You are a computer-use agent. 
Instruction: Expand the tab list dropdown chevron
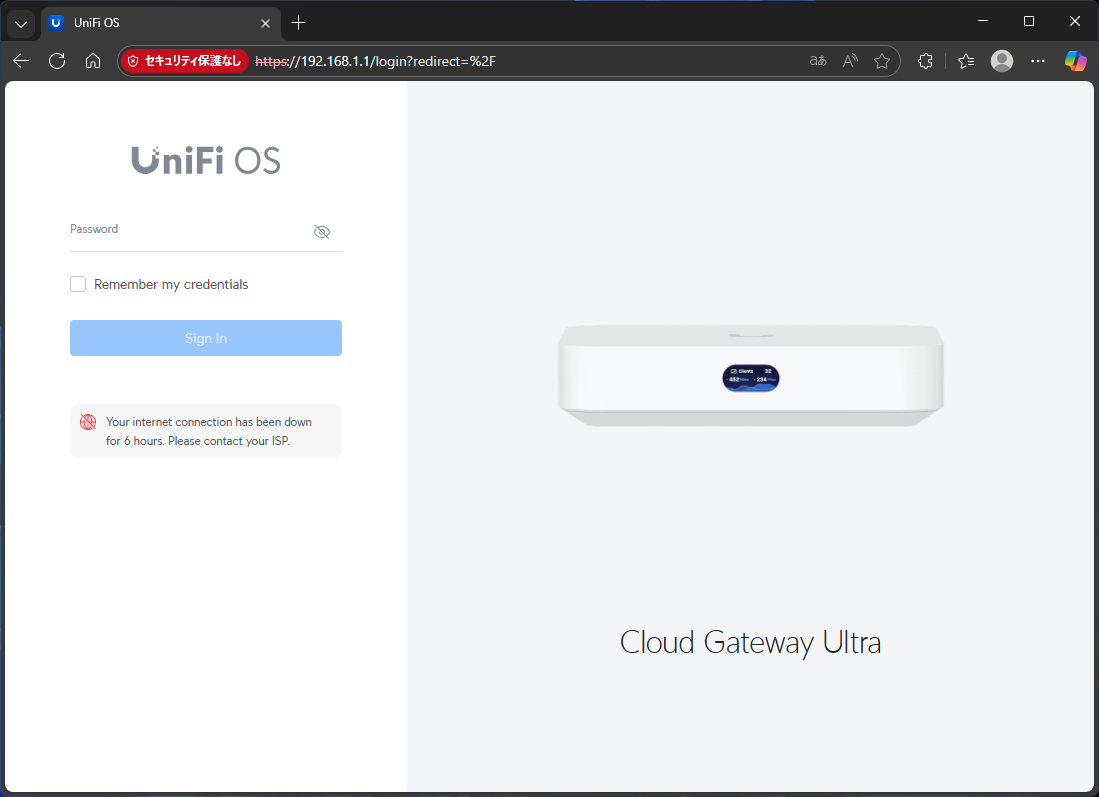coord(21,22)
